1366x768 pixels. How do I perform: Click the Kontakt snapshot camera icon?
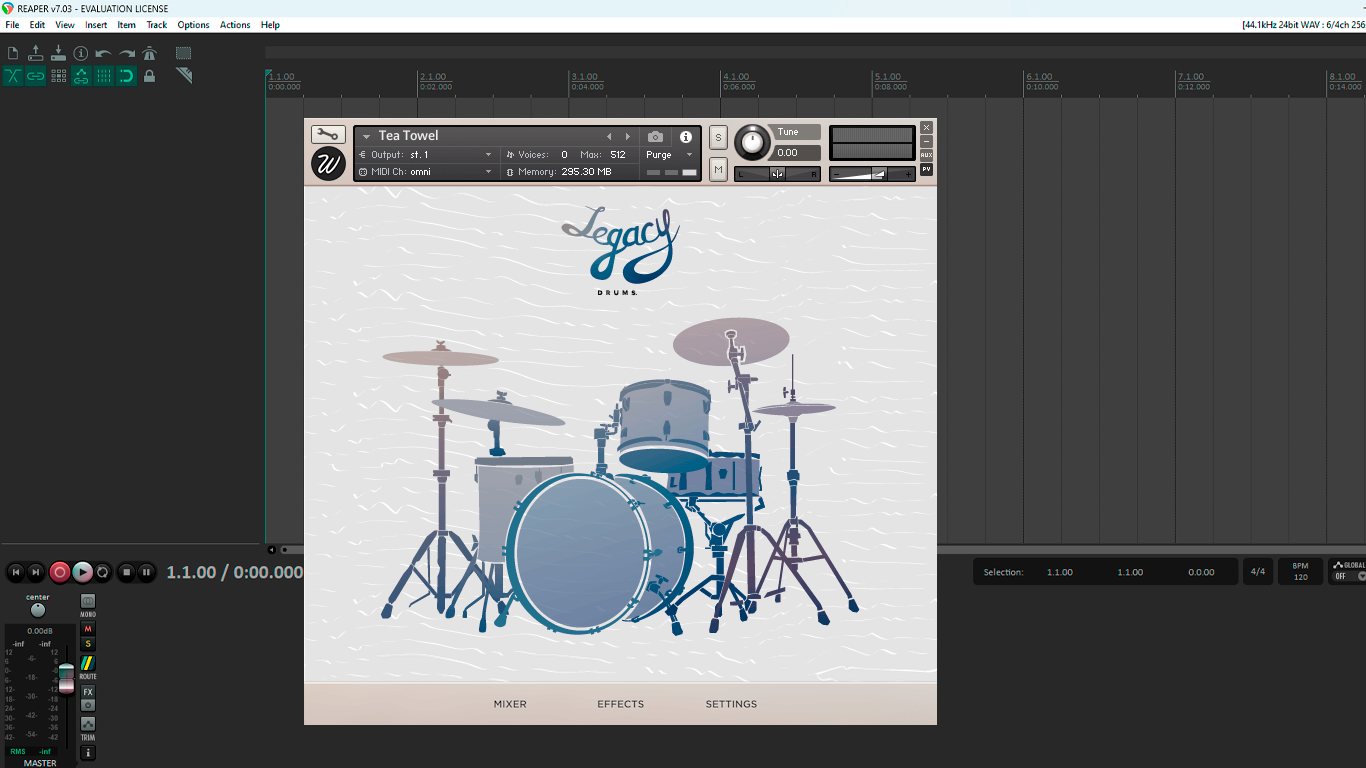[x=655, y=137]
